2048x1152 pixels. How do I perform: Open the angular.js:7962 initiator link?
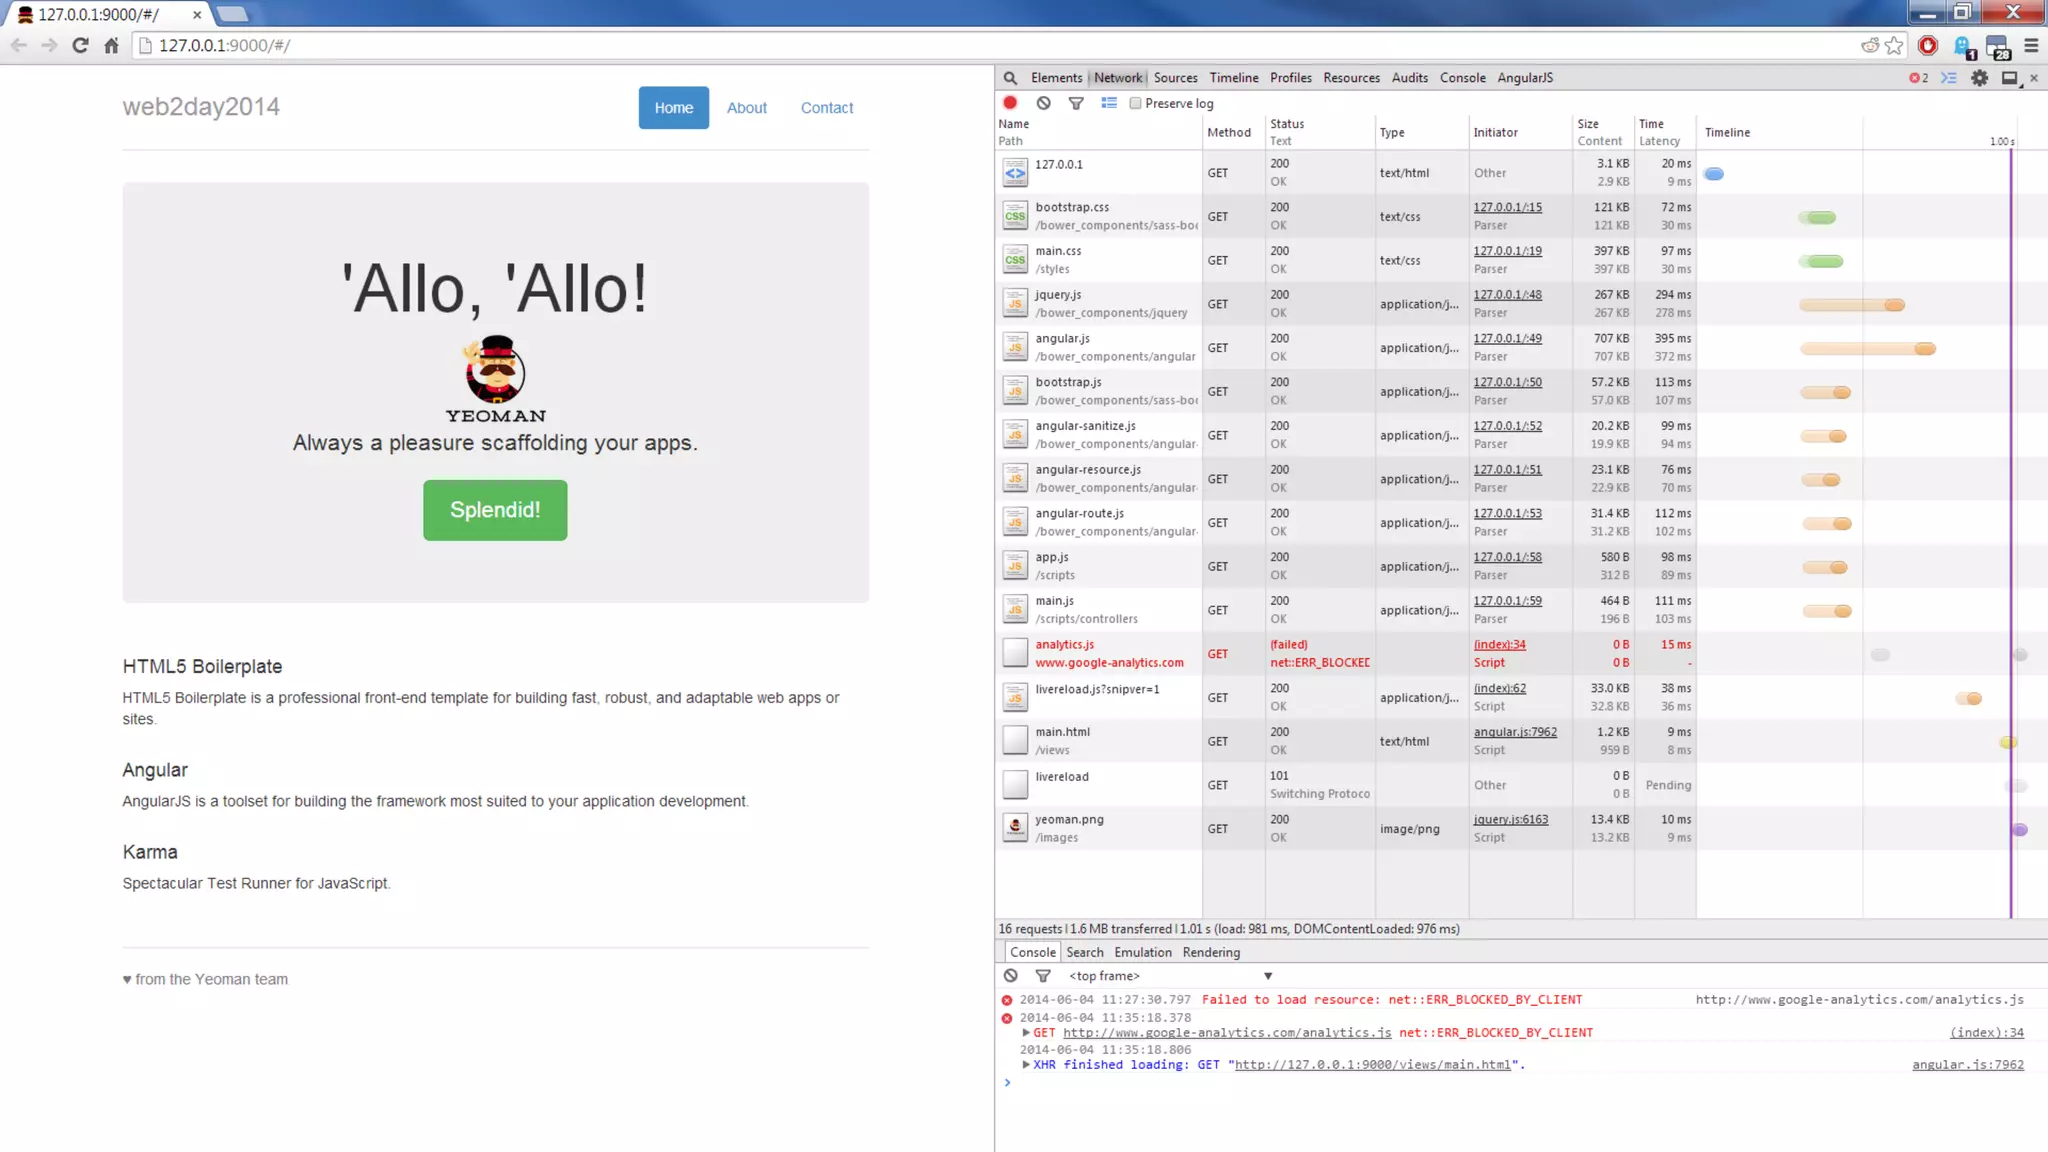[1514, 732]
